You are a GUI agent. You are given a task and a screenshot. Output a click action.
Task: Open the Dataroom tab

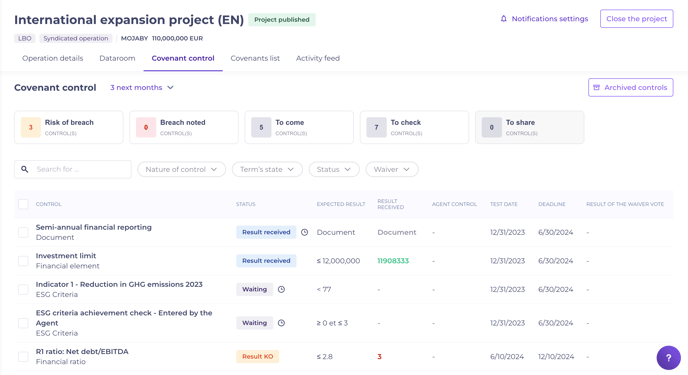pyautogui.click(x=117, y=58)
